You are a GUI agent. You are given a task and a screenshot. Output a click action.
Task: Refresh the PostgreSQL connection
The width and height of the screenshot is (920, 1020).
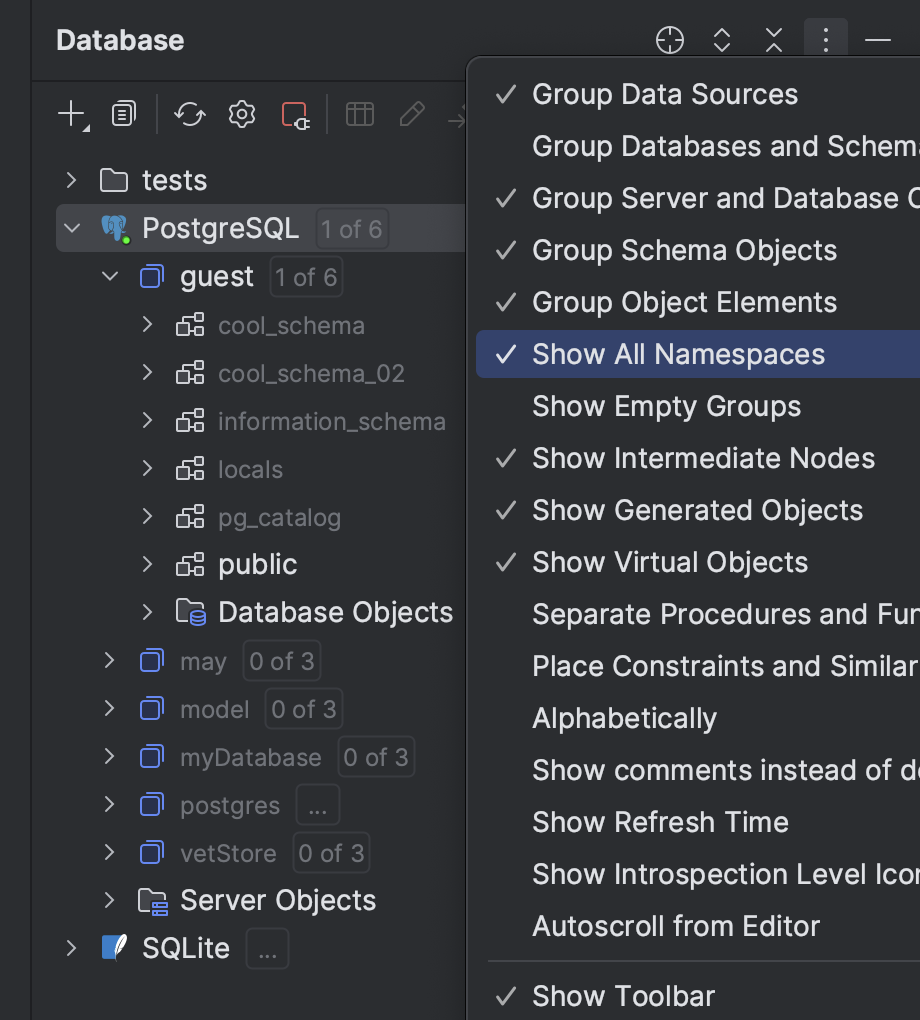pos(189,113)
